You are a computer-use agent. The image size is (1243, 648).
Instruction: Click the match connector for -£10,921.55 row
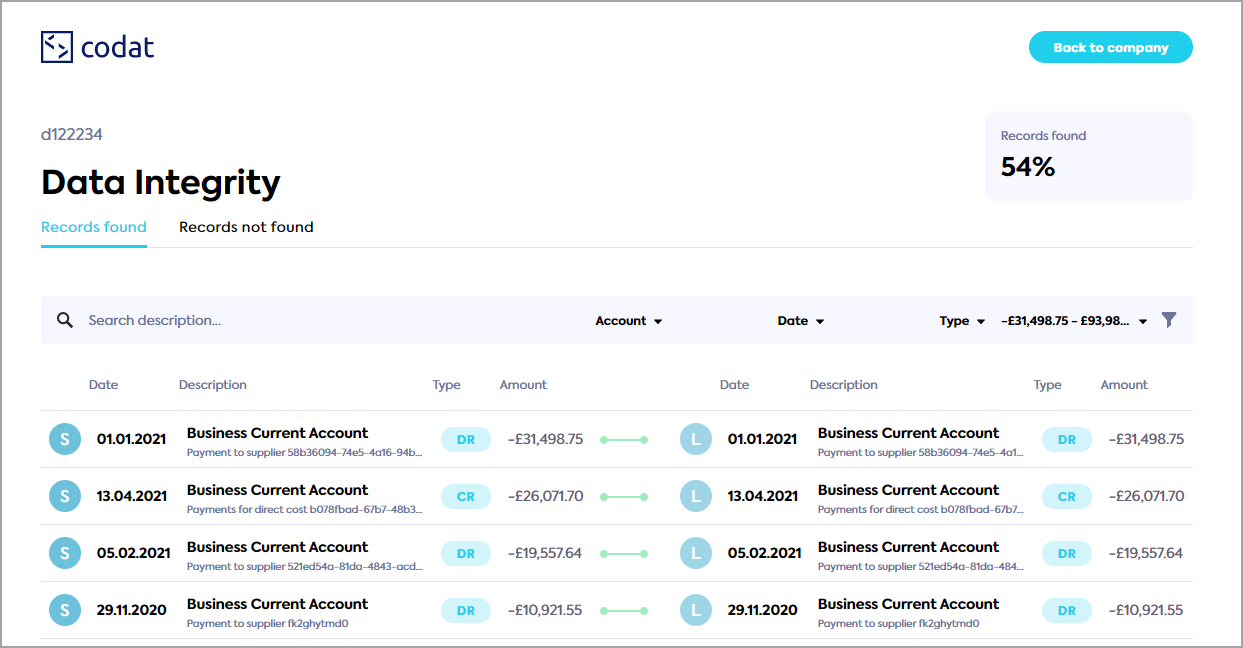pyautogui.click(x=624, y=611)
